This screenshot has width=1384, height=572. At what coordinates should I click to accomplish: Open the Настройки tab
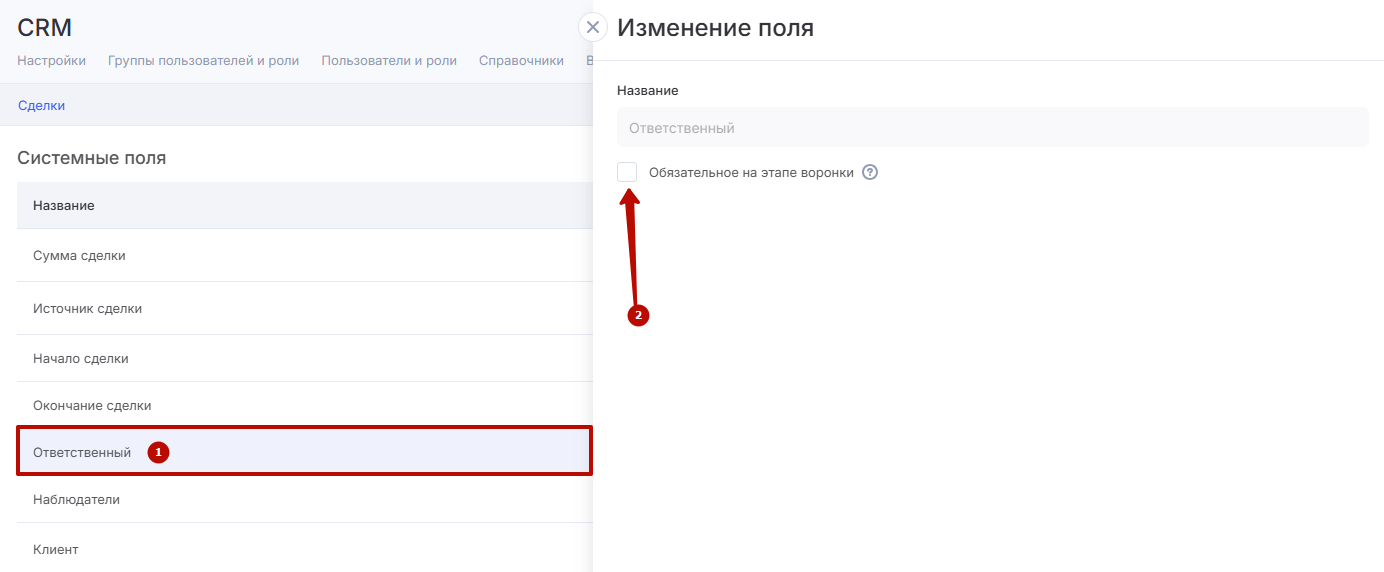[51, 60]
